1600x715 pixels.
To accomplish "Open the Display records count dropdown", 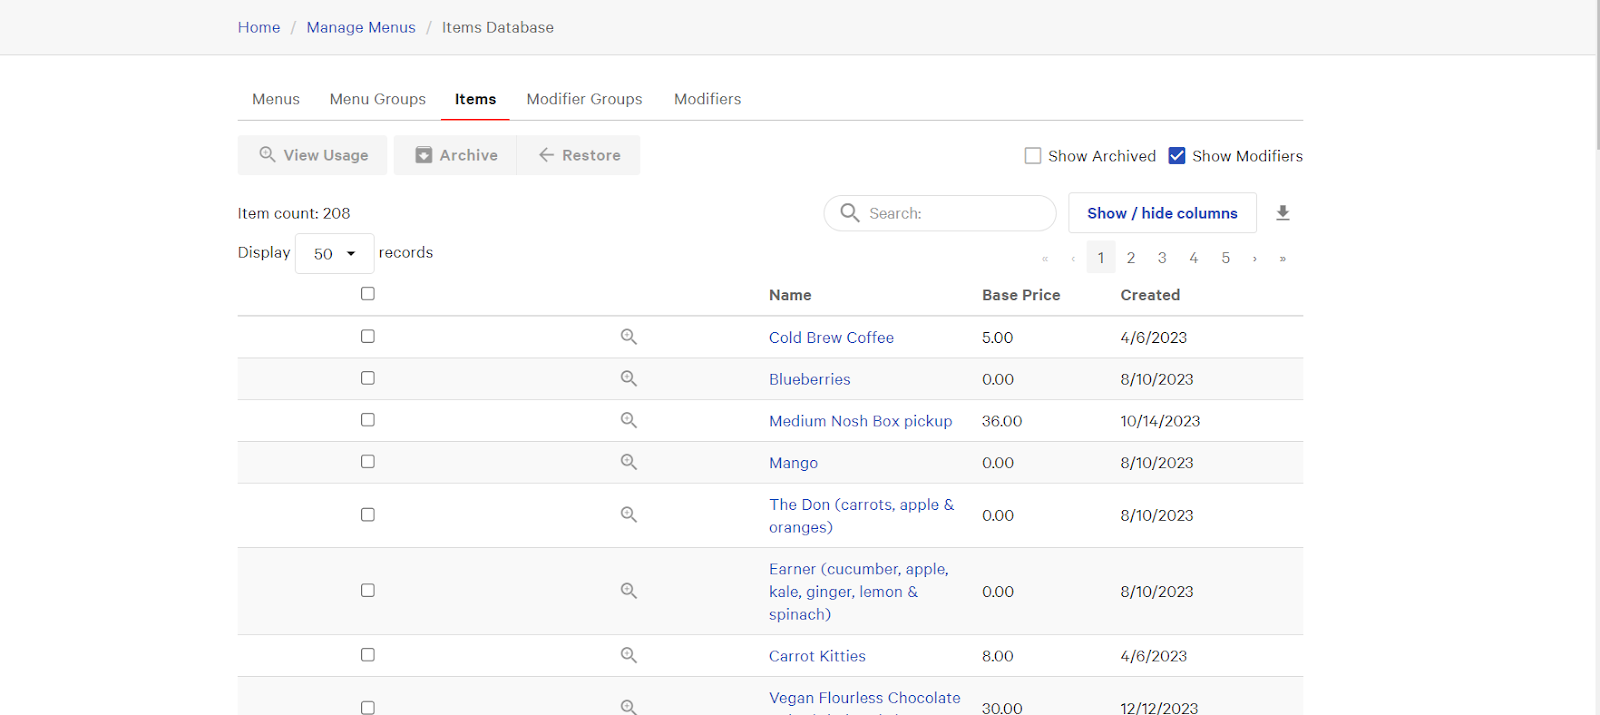I will (x=334, y=254).
